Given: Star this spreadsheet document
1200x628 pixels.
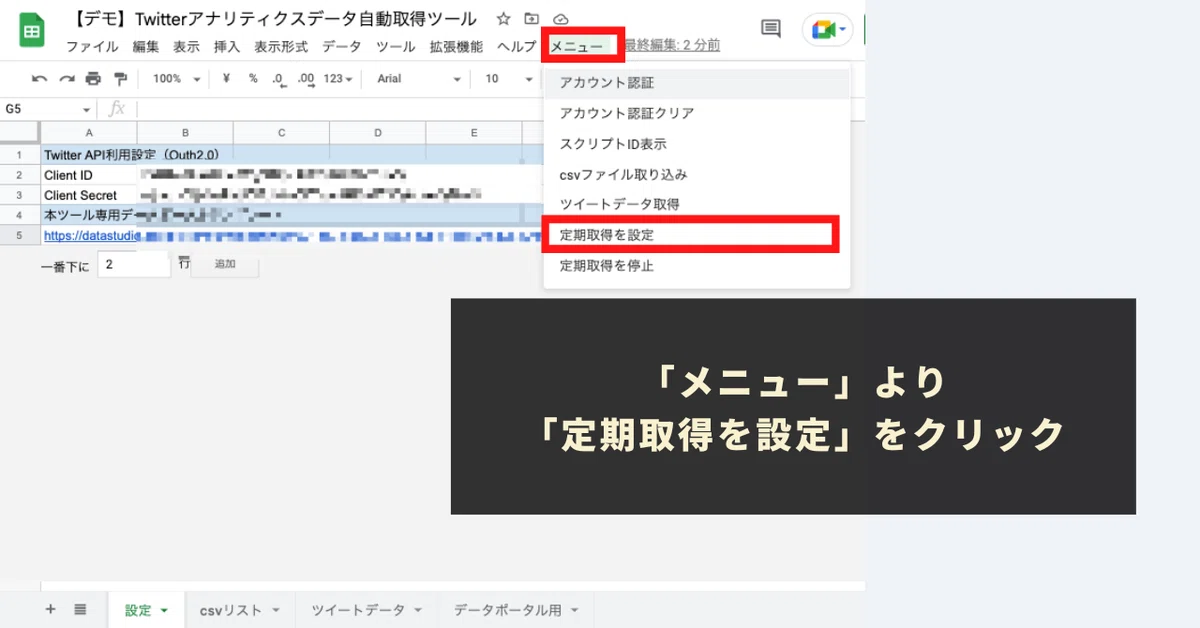Looking at the screenshot, I should [503, 19].
